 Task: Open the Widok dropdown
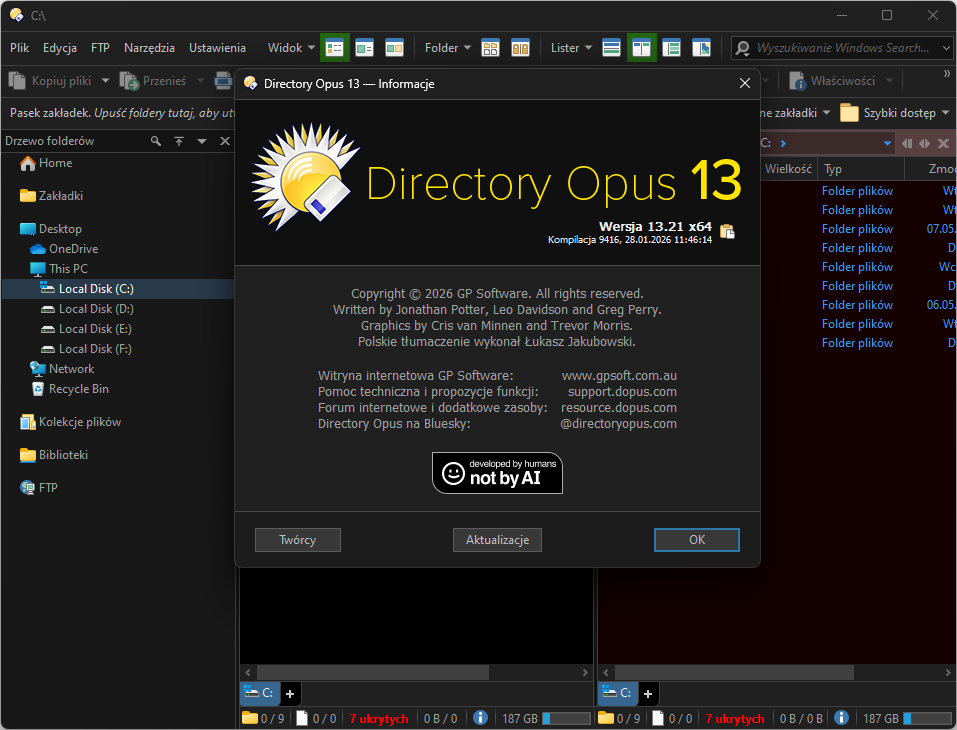pyautogui.click(x=291, y=48)
